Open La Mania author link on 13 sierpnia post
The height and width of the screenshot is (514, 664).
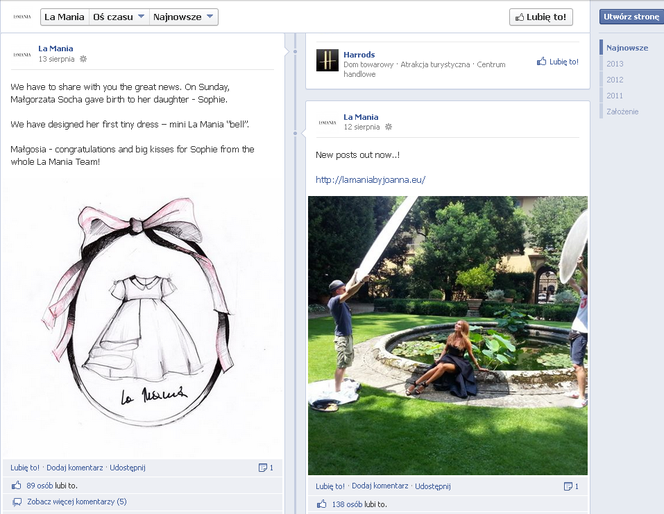(x=55, y=48)
